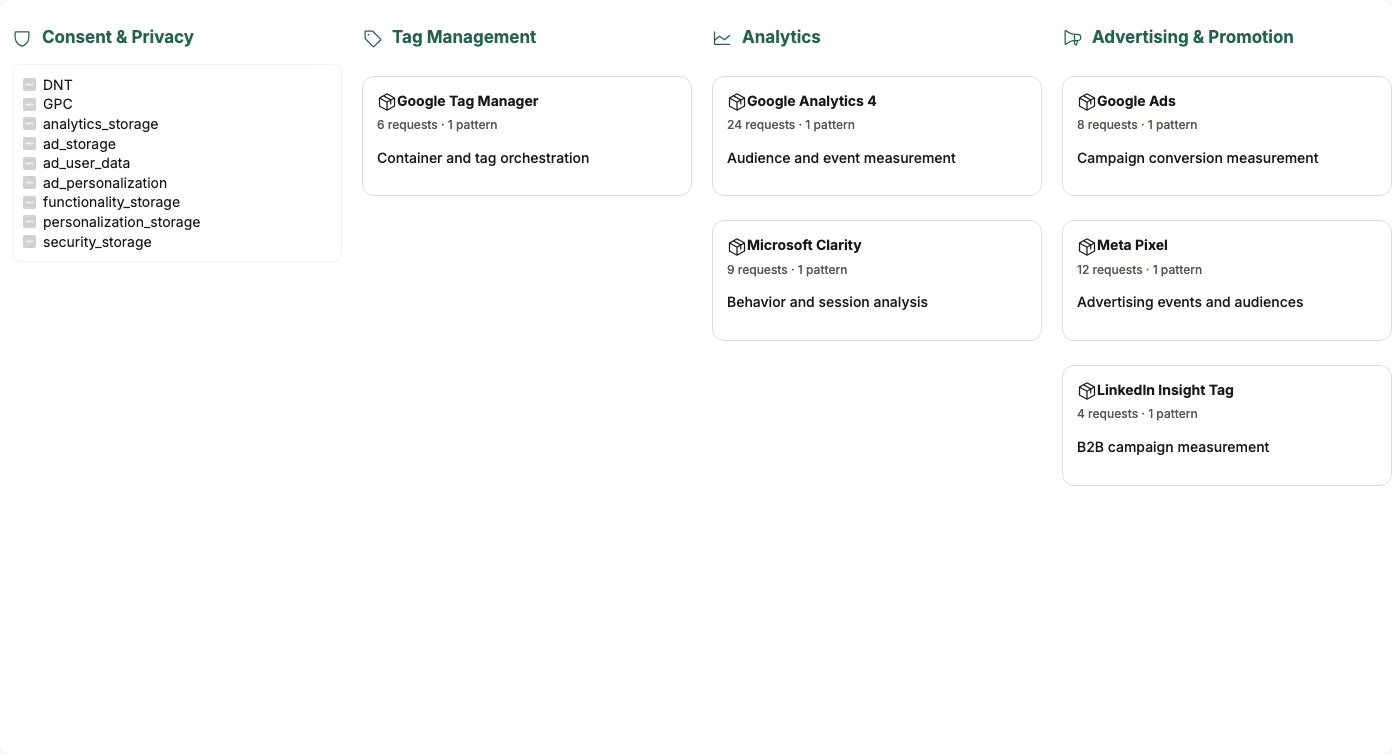
Task: Click the package icon on Google Ads
Action: pos(1086,102)
